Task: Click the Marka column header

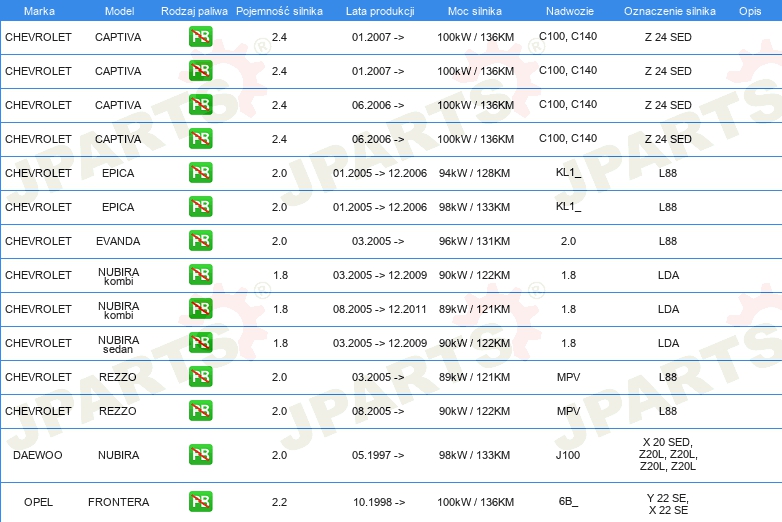Action: 39,11
